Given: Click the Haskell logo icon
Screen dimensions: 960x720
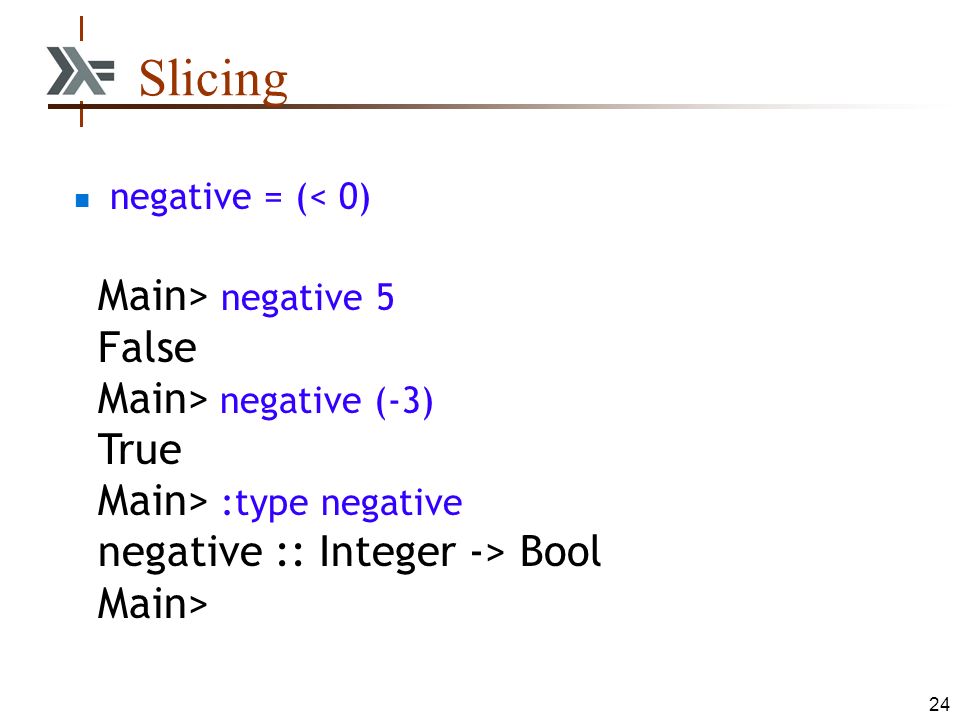Looking at the screenshot, I should 80,70.
